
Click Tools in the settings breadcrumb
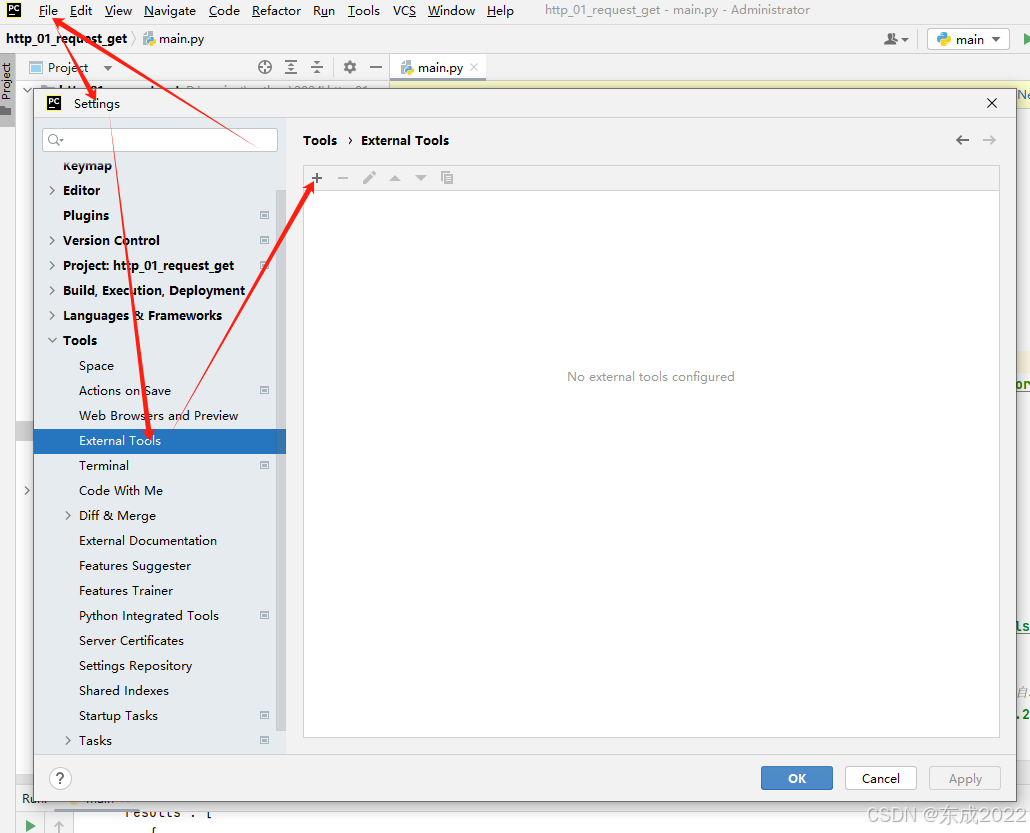[320, 141]
